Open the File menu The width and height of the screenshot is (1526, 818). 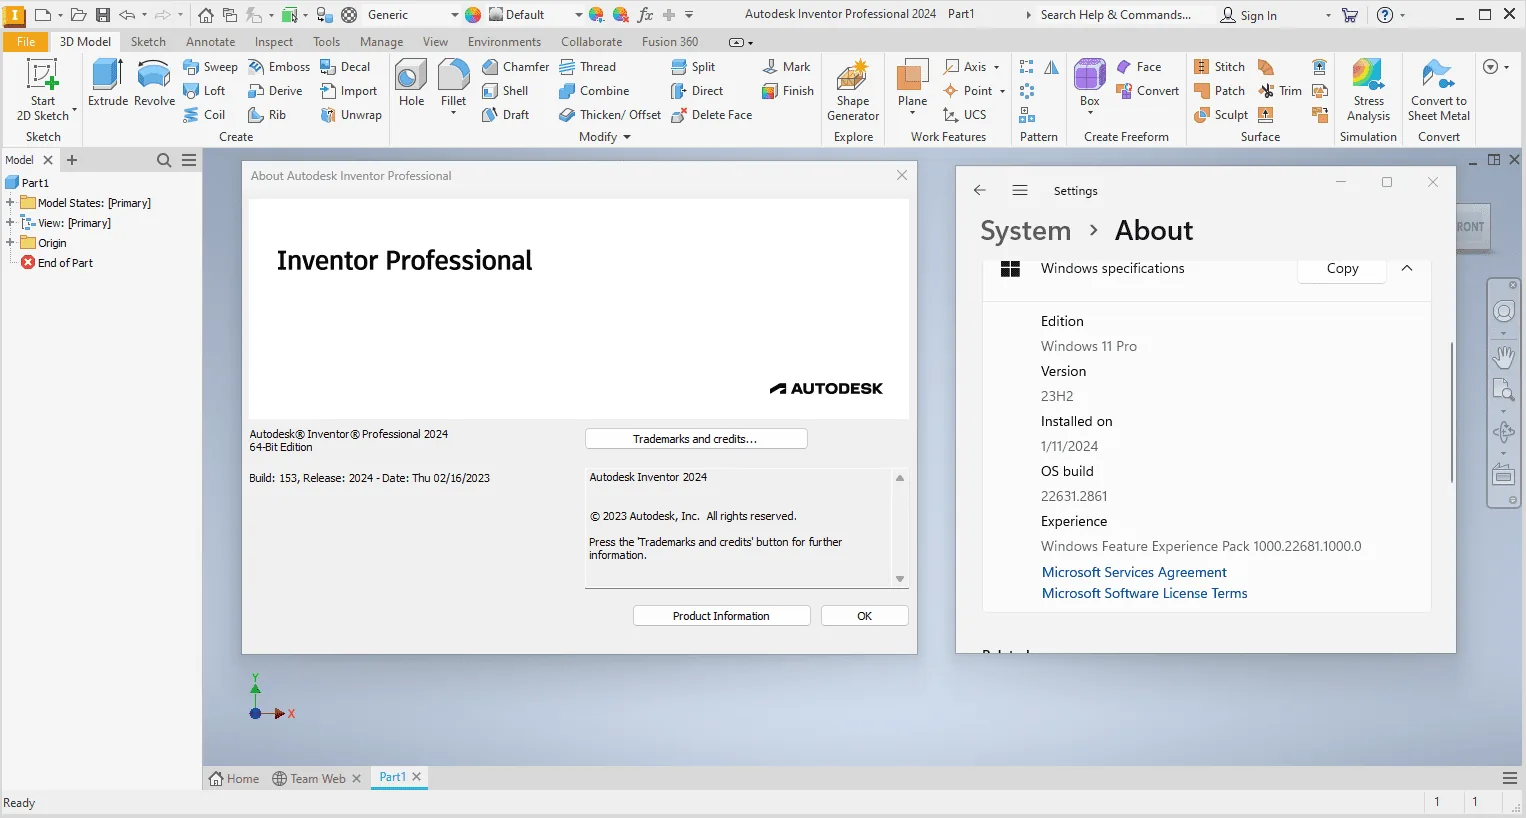[26, 42]
